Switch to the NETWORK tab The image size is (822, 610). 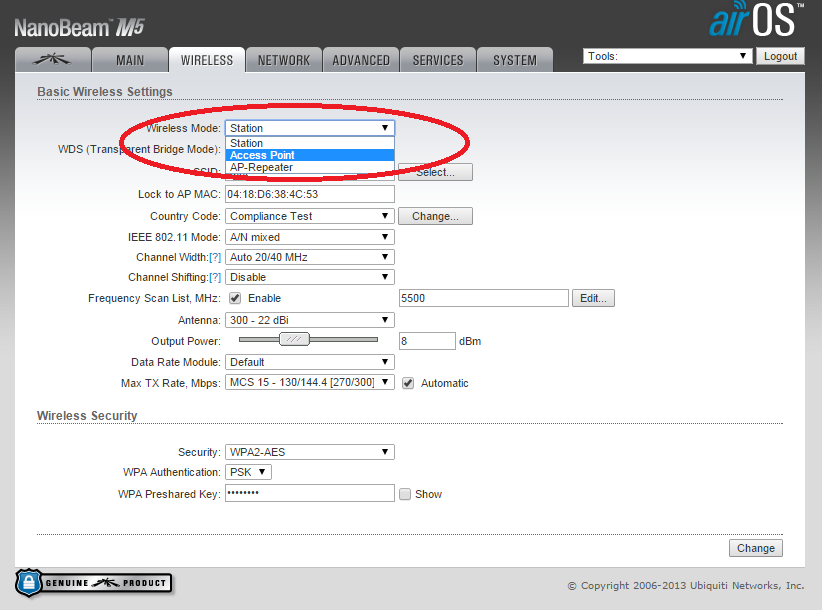click(x=284, y=60)
